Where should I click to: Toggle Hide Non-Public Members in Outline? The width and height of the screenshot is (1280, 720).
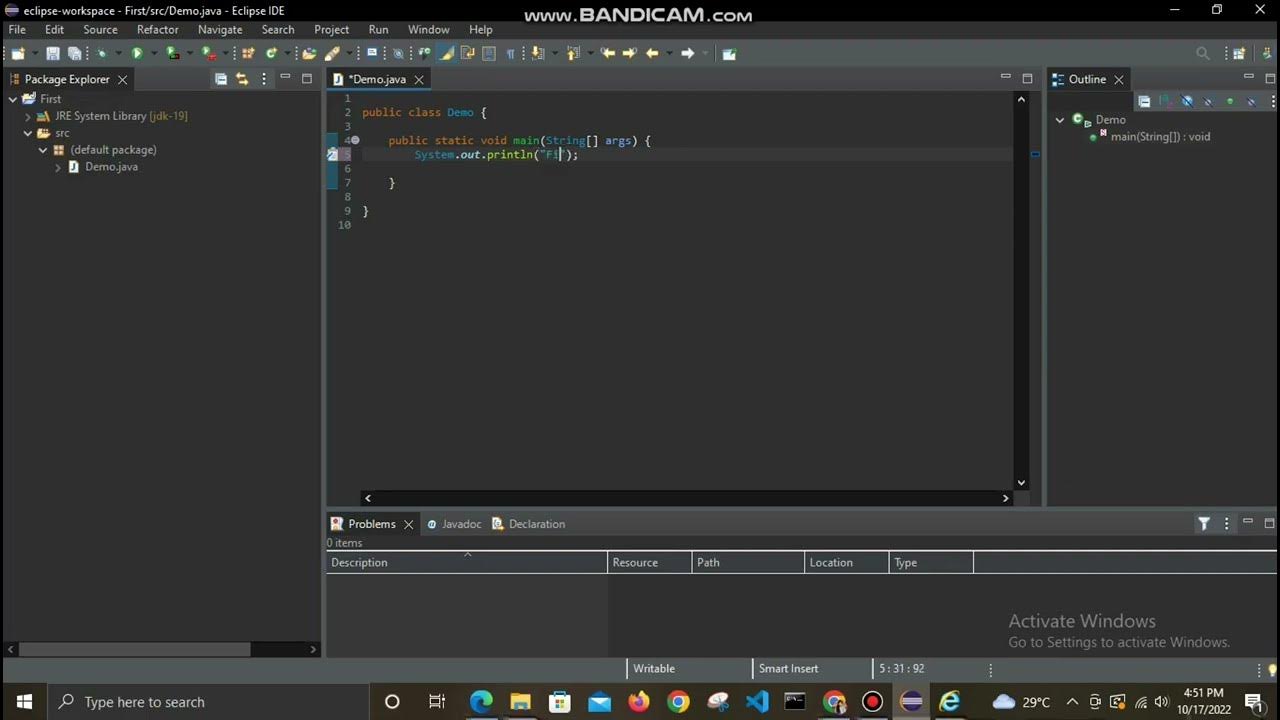click(x=1230, y=101)
